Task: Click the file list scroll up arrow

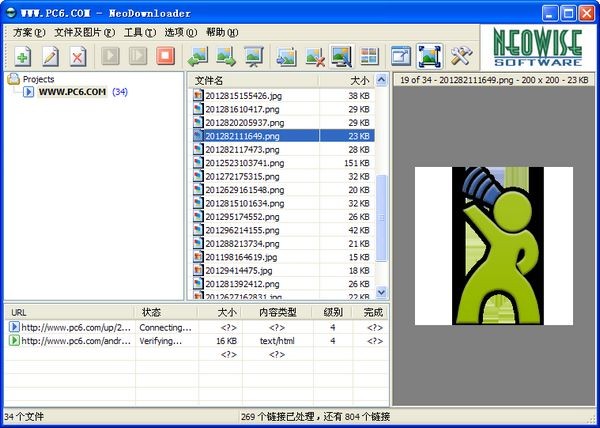Action: point(382,80)
